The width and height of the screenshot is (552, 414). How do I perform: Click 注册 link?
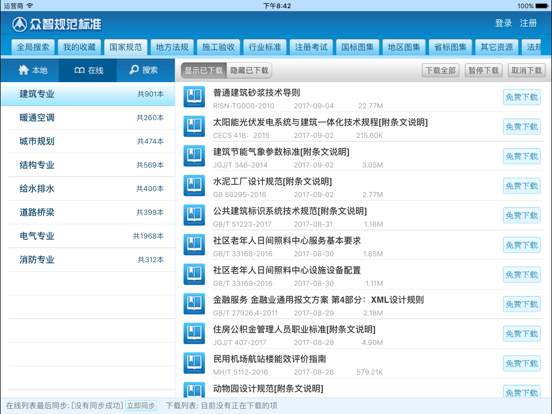coord(528,23)
